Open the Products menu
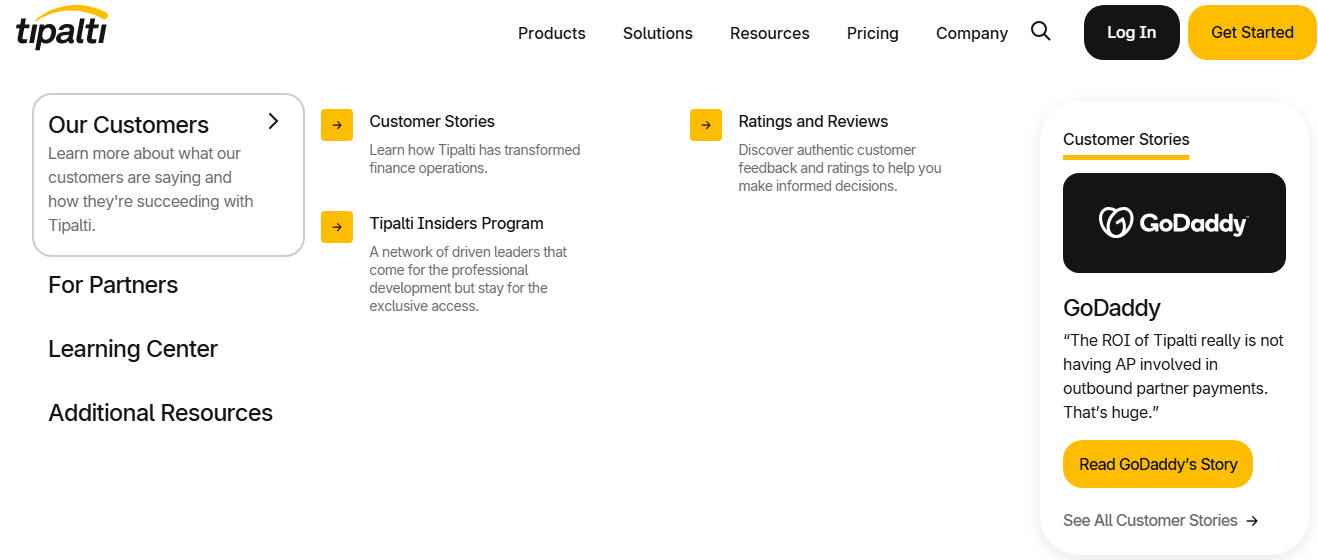 tap(551, 33)
